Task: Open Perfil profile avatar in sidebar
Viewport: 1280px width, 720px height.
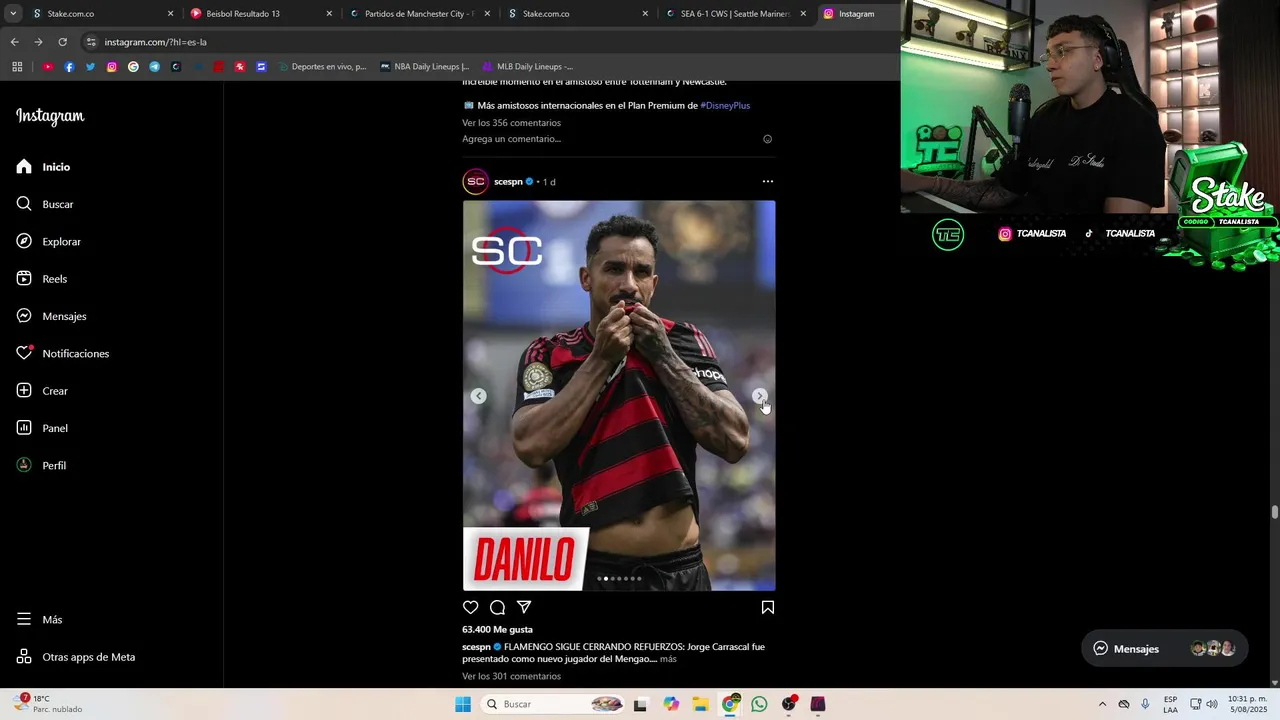Action: pyautogui.click(x=24, y=465)
